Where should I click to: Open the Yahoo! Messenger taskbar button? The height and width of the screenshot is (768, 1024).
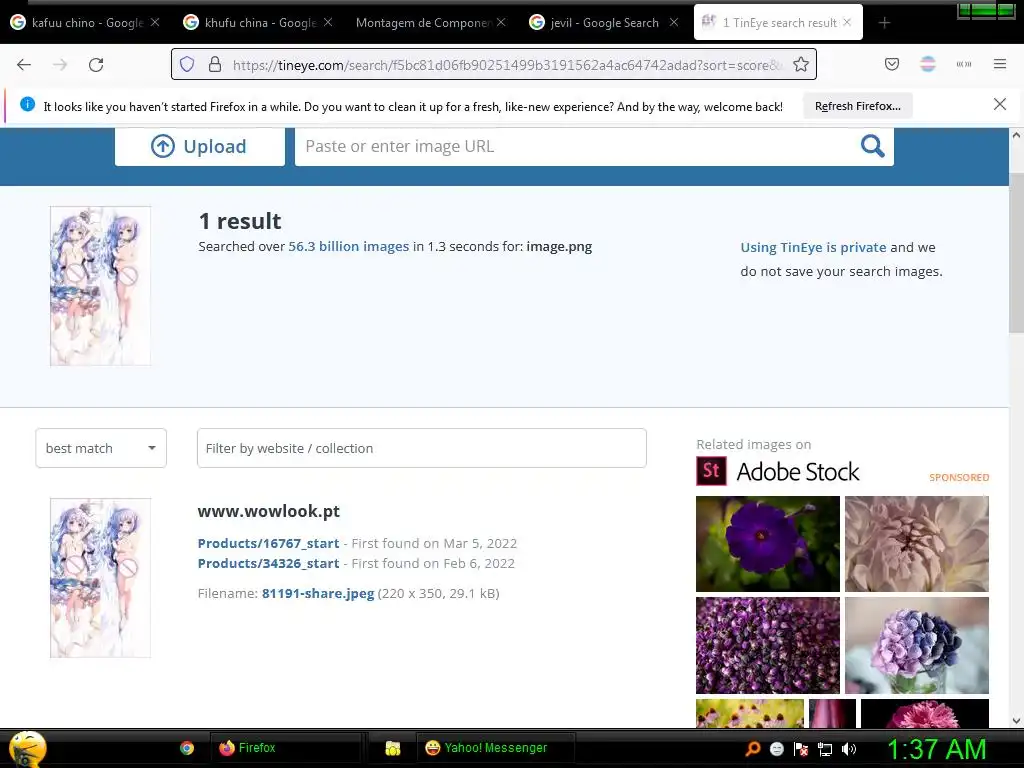[495, 748]
